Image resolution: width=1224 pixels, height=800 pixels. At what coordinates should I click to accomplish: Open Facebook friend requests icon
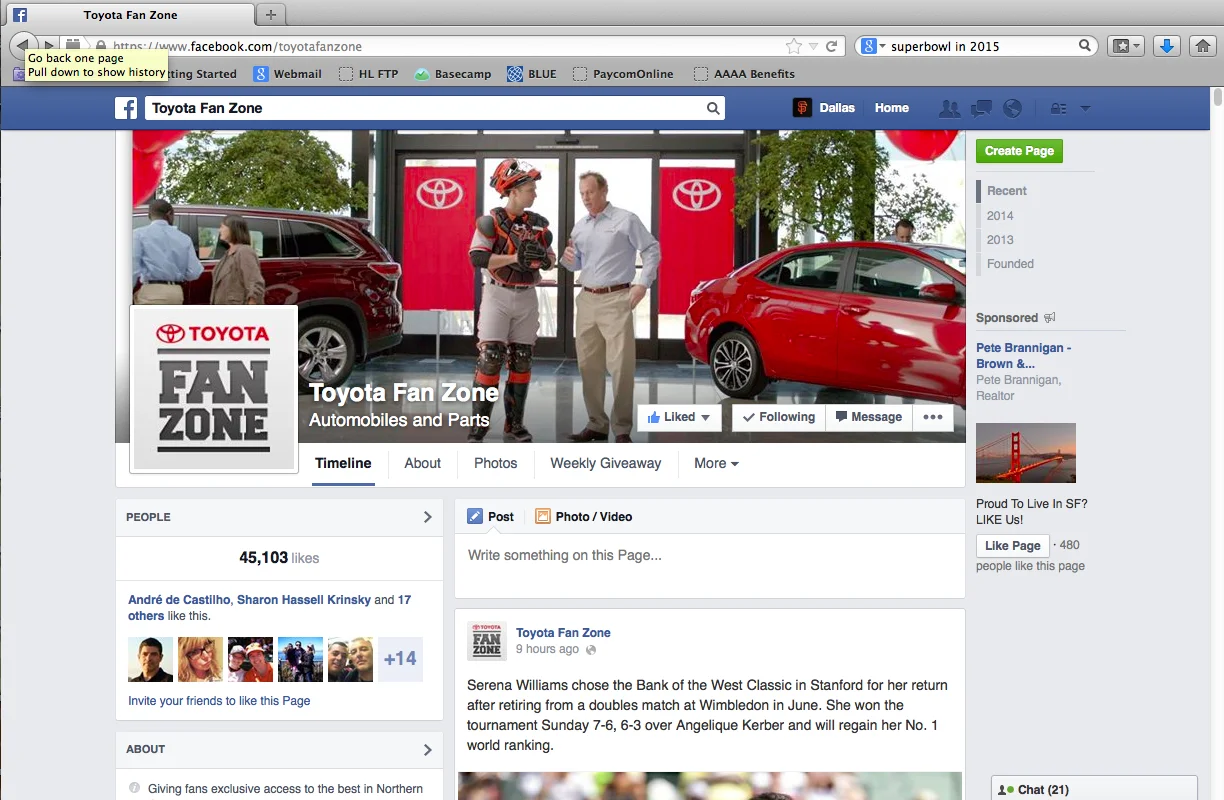(949, 108)
